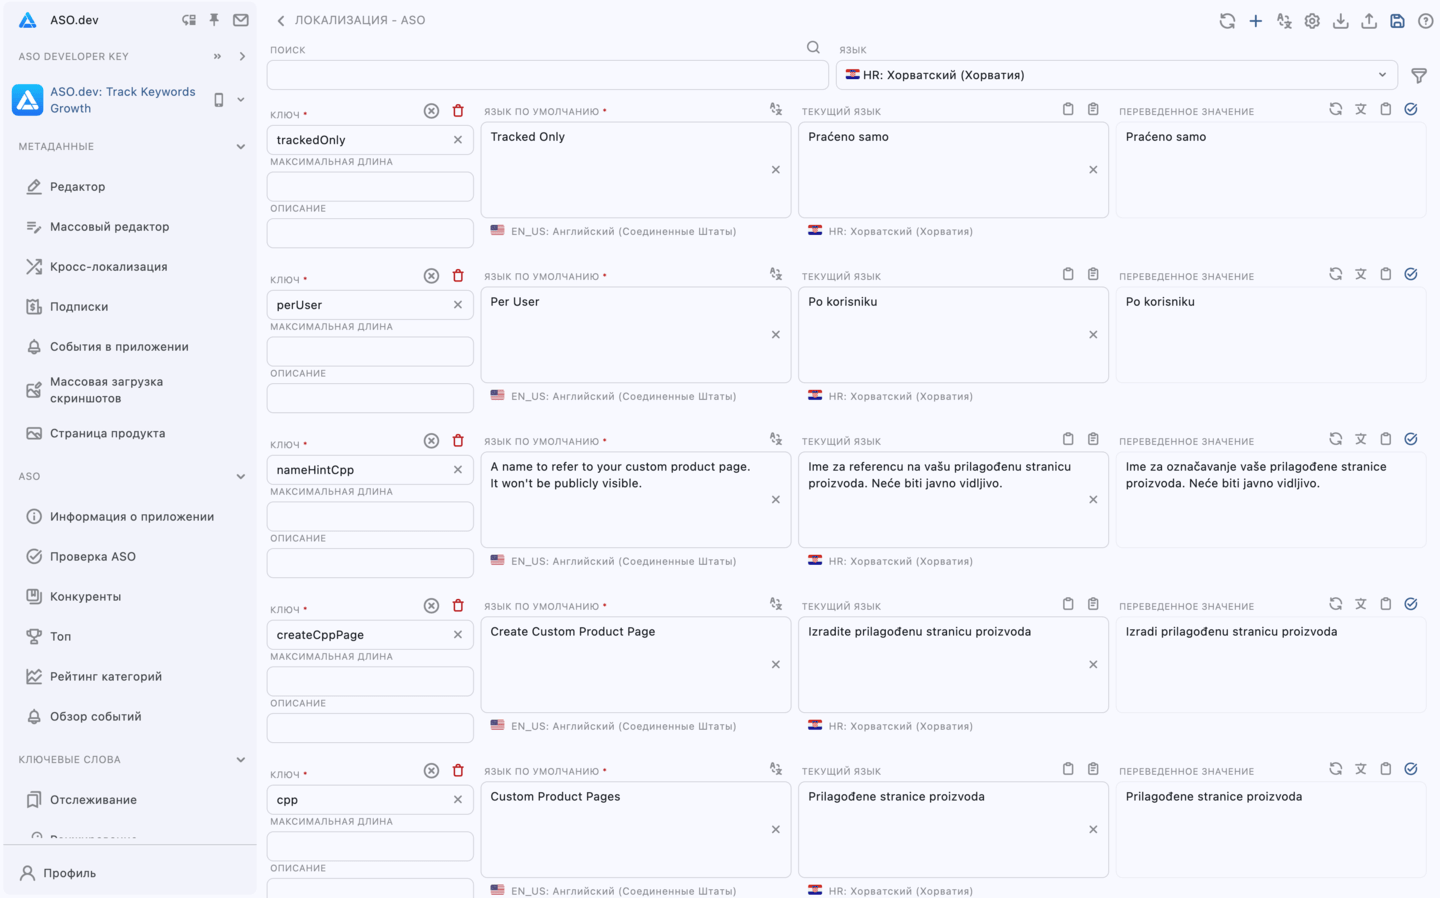Click the Поиск search input field
Viewport: 1440px width, 898px height.
547,75
